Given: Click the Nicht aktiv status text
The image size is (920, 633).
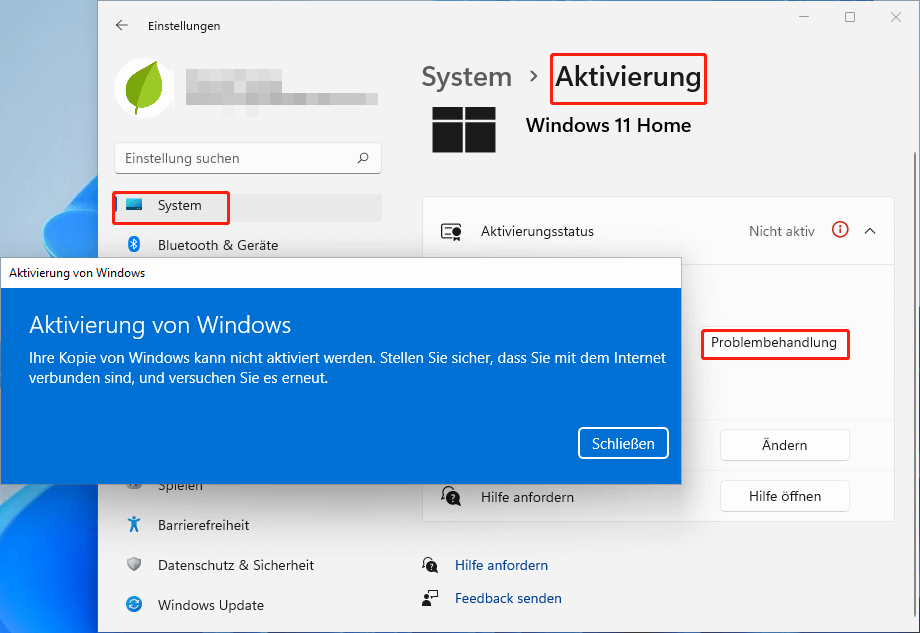Looking at the screenshot, I should (782, 231).
